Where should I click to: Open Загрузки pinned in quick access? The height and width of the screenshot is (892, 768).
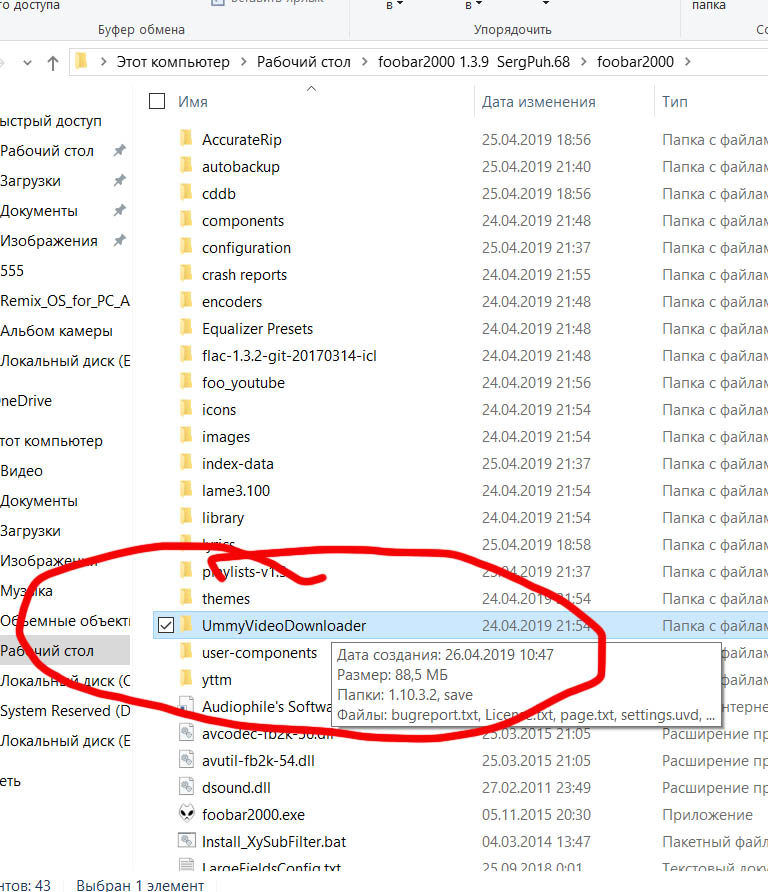[30, 181]
